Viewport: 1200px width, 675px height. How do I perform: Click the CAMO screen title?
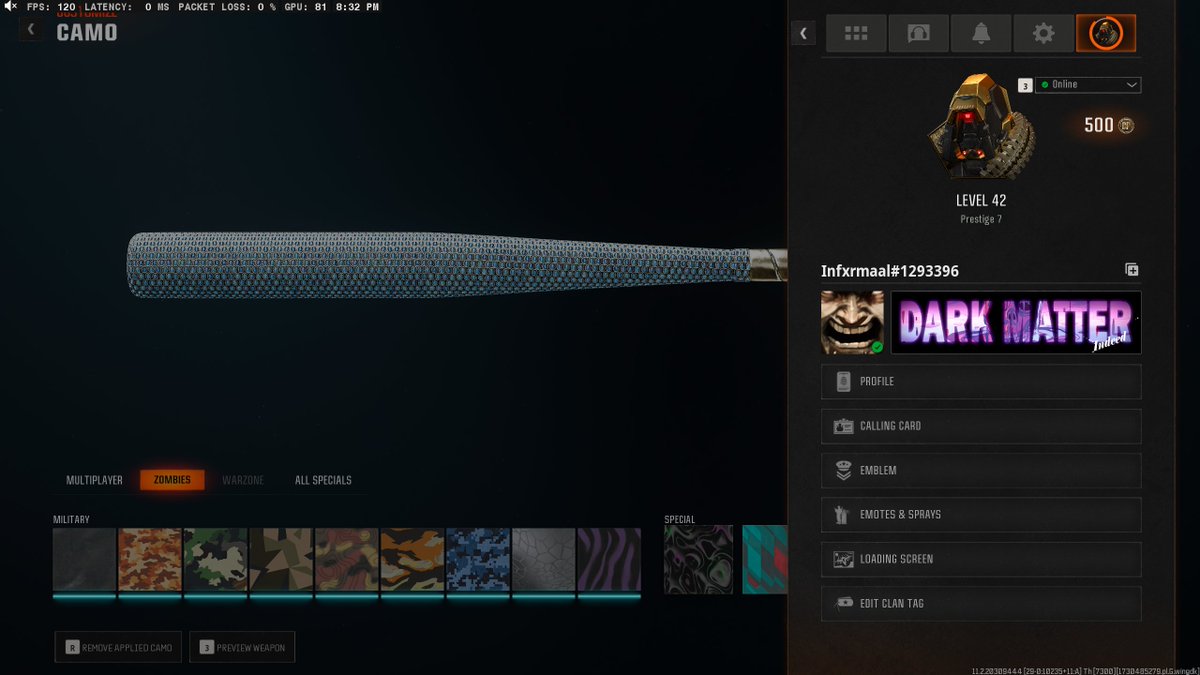coord(87,32)
